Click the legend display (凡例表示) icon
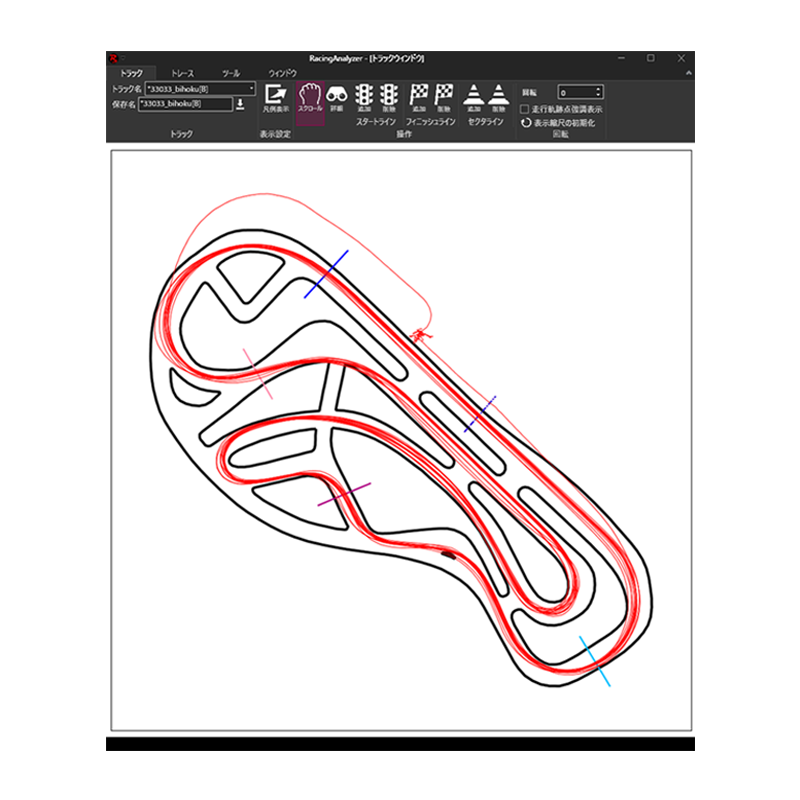800x800 pixels. [275, 97]
